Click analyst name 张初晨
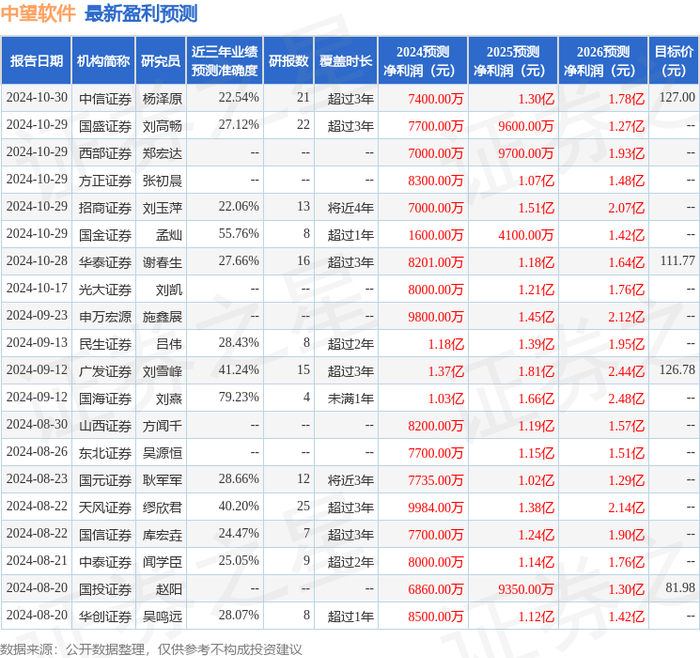The width and height of the screenshot is (700, 658). tap(162, 180)
